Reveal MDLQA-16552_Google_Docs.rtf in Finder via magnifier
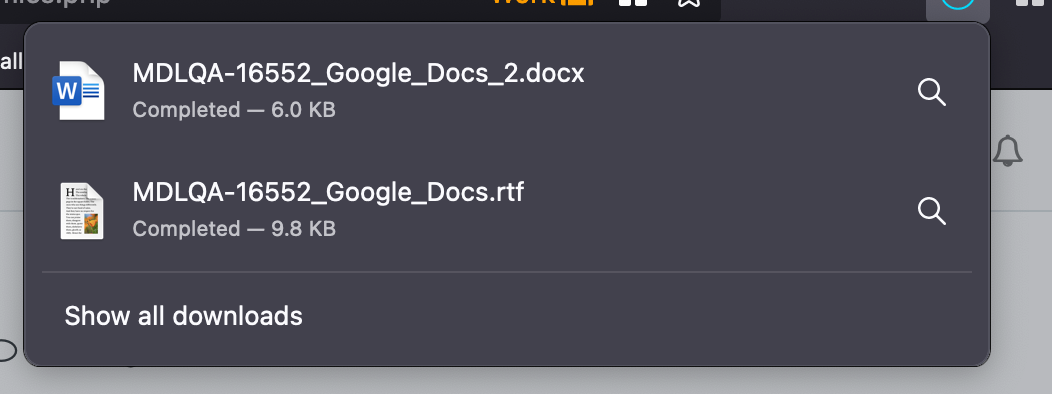Image resolution: width=1052 pixels, height=394 pixels. pos(931,211)
